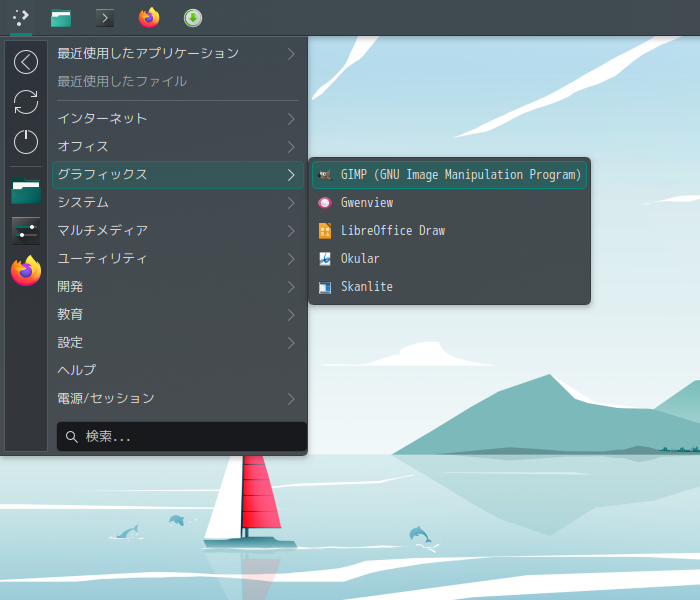
Task: Launch GIMP (GNU Image Manipulation Program)
Action: tap(450, 175)
